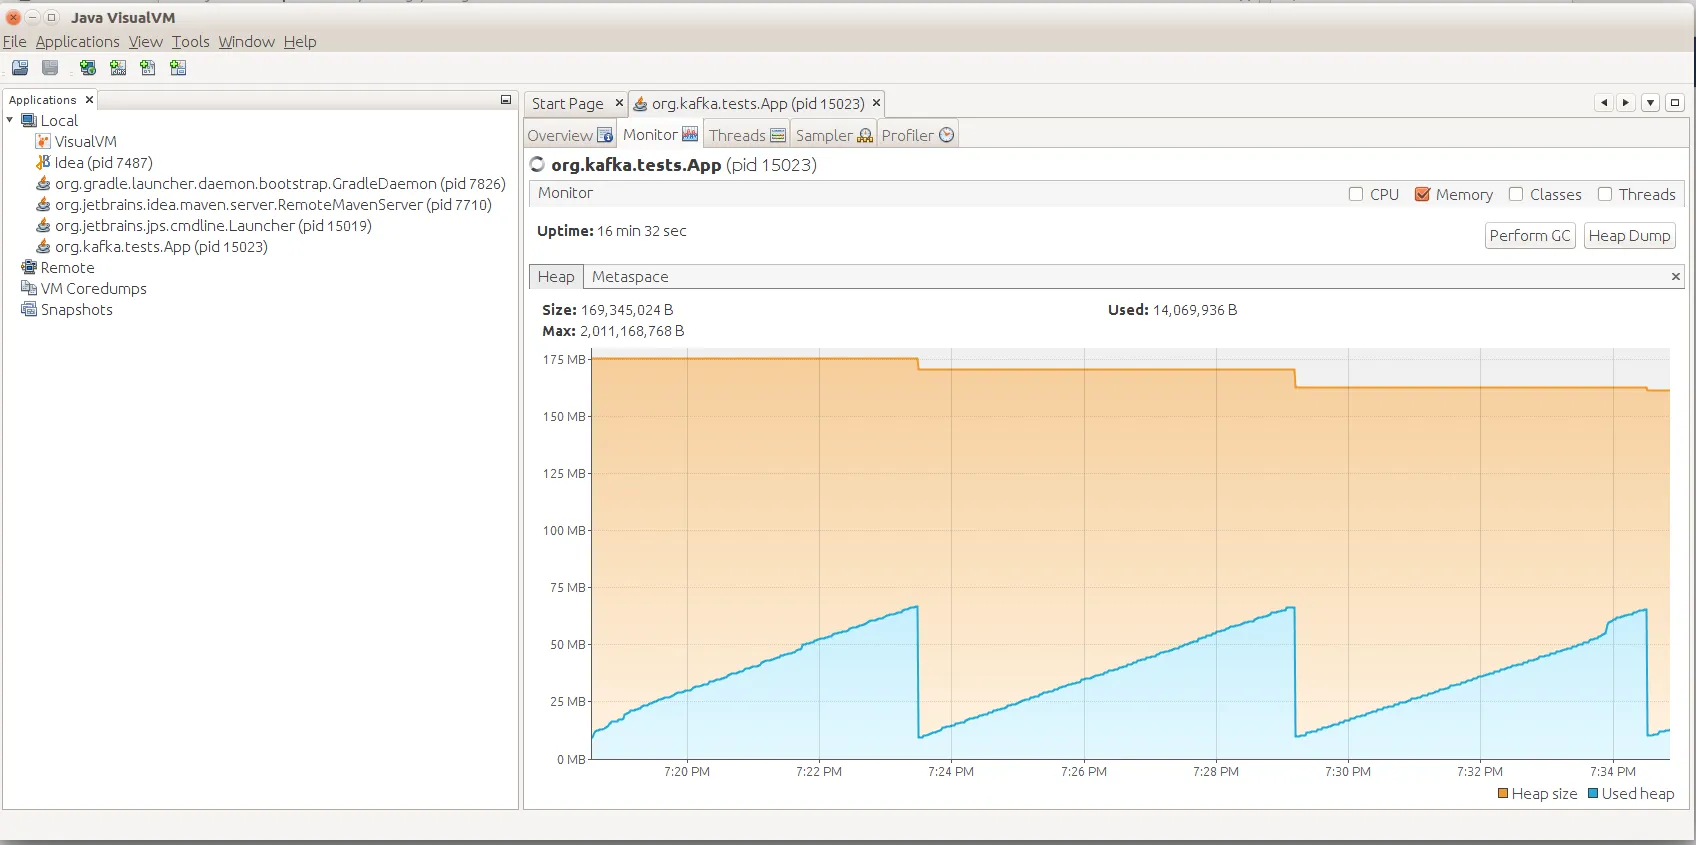Close the Applications panel tab
This screenshot has height=845, width=1696.
click(89, 100)
